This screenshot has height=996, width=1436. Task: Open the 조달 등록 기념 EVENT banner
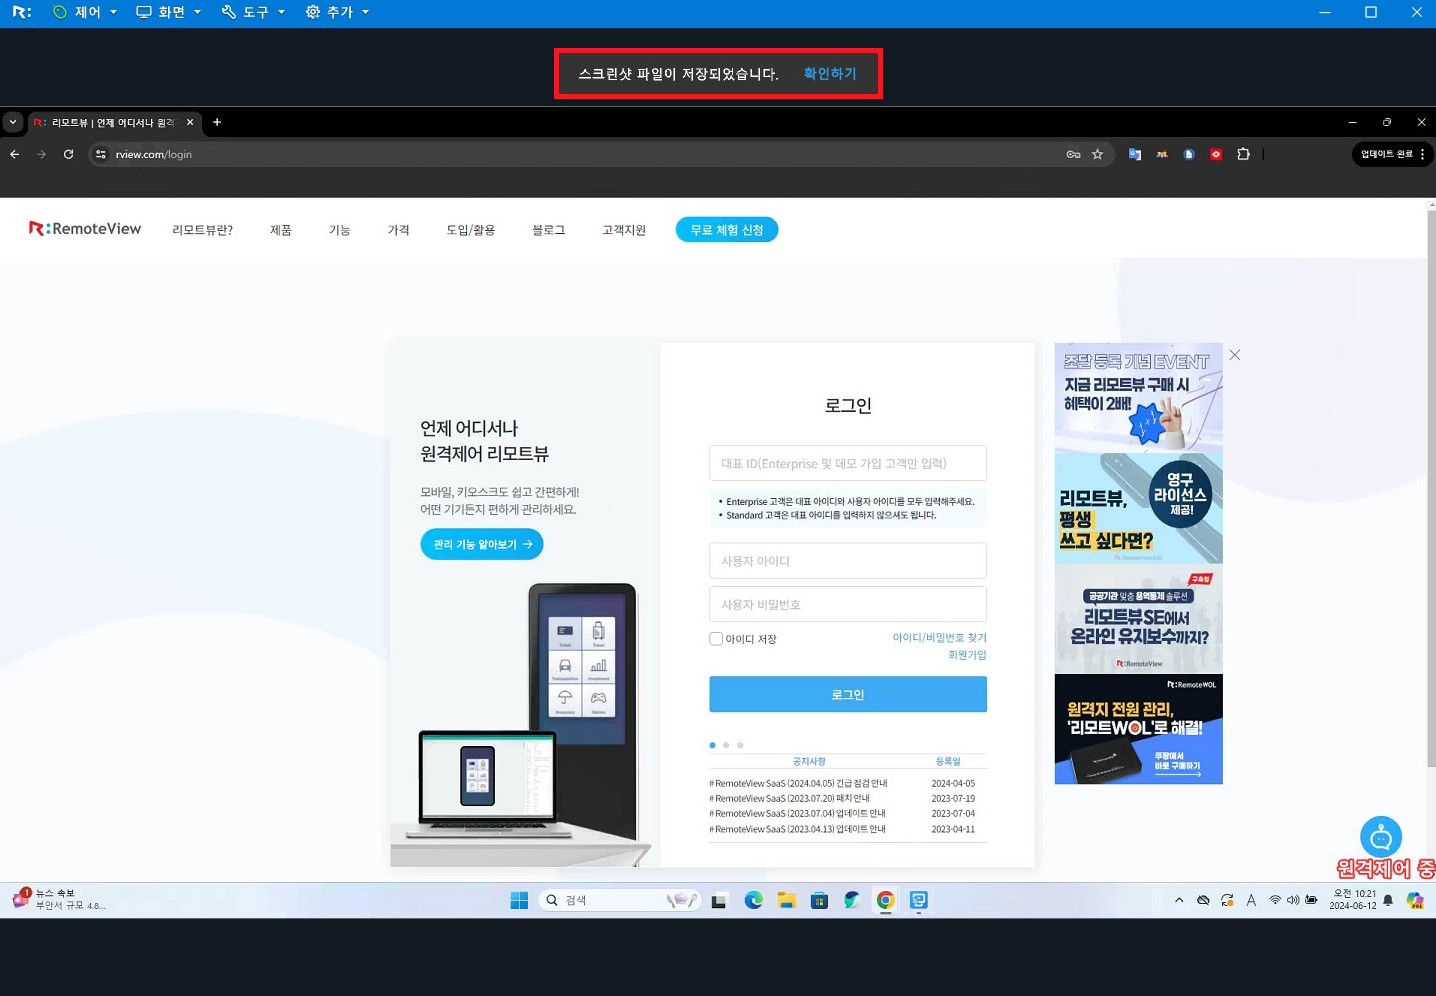coord(1138,398)
